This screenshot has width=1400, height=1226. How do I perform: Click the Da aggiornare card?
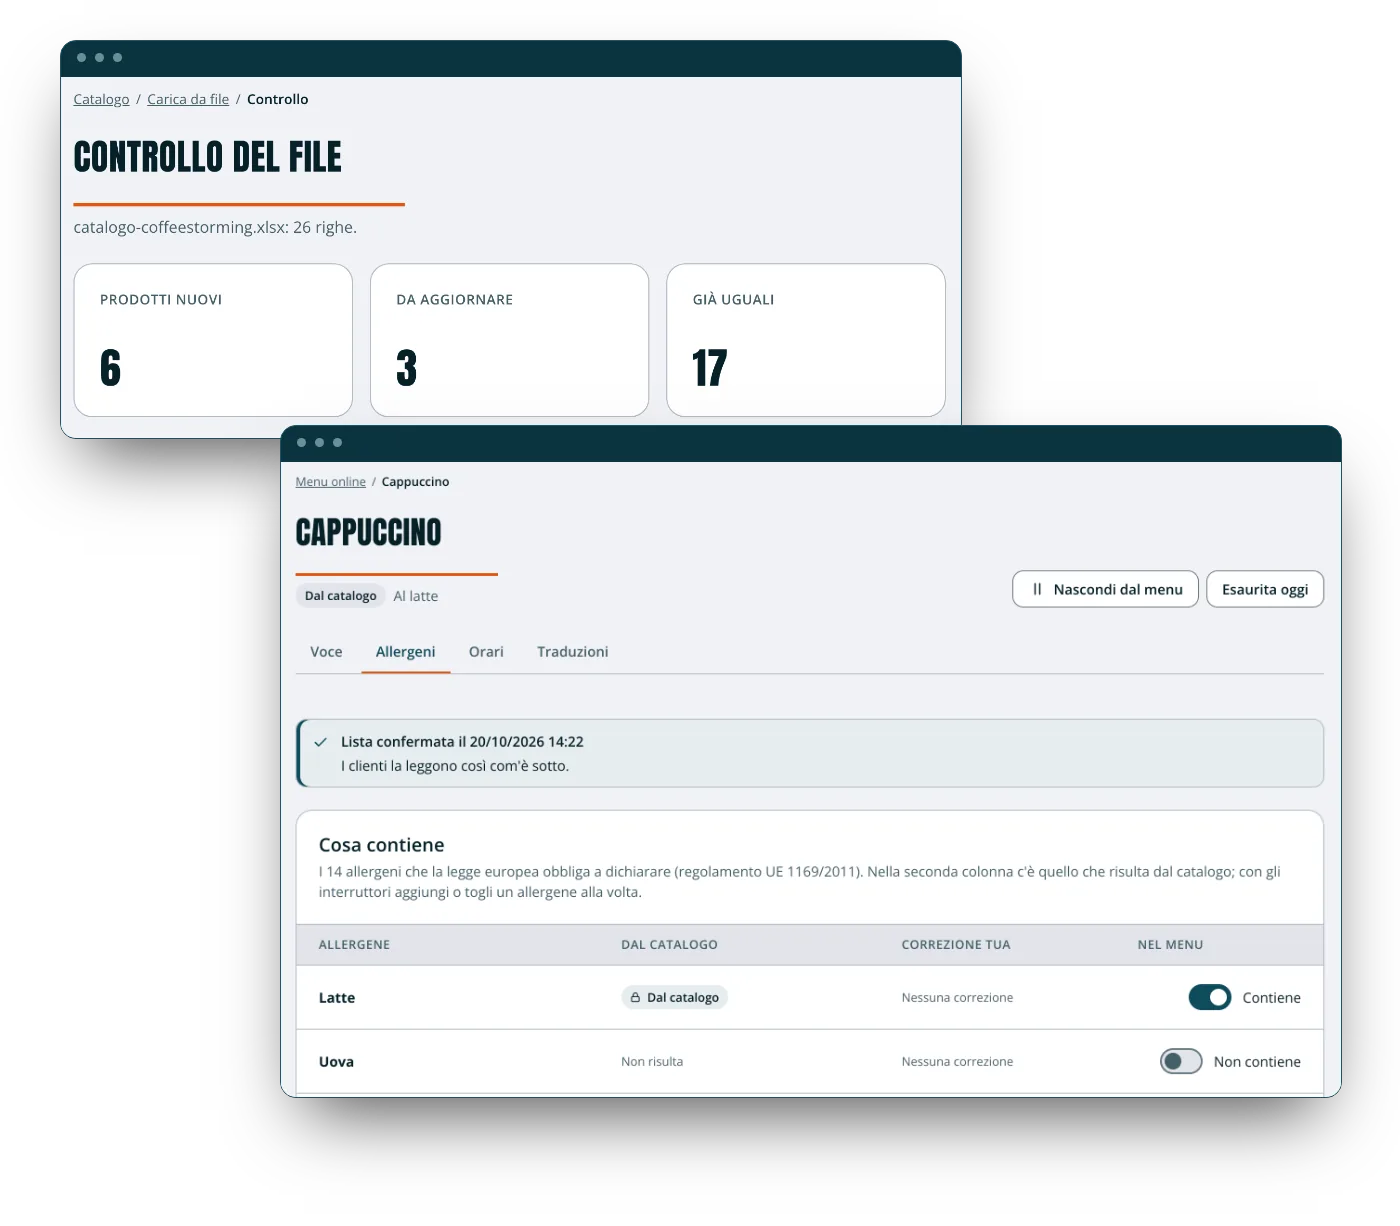(x=510, y=340)
